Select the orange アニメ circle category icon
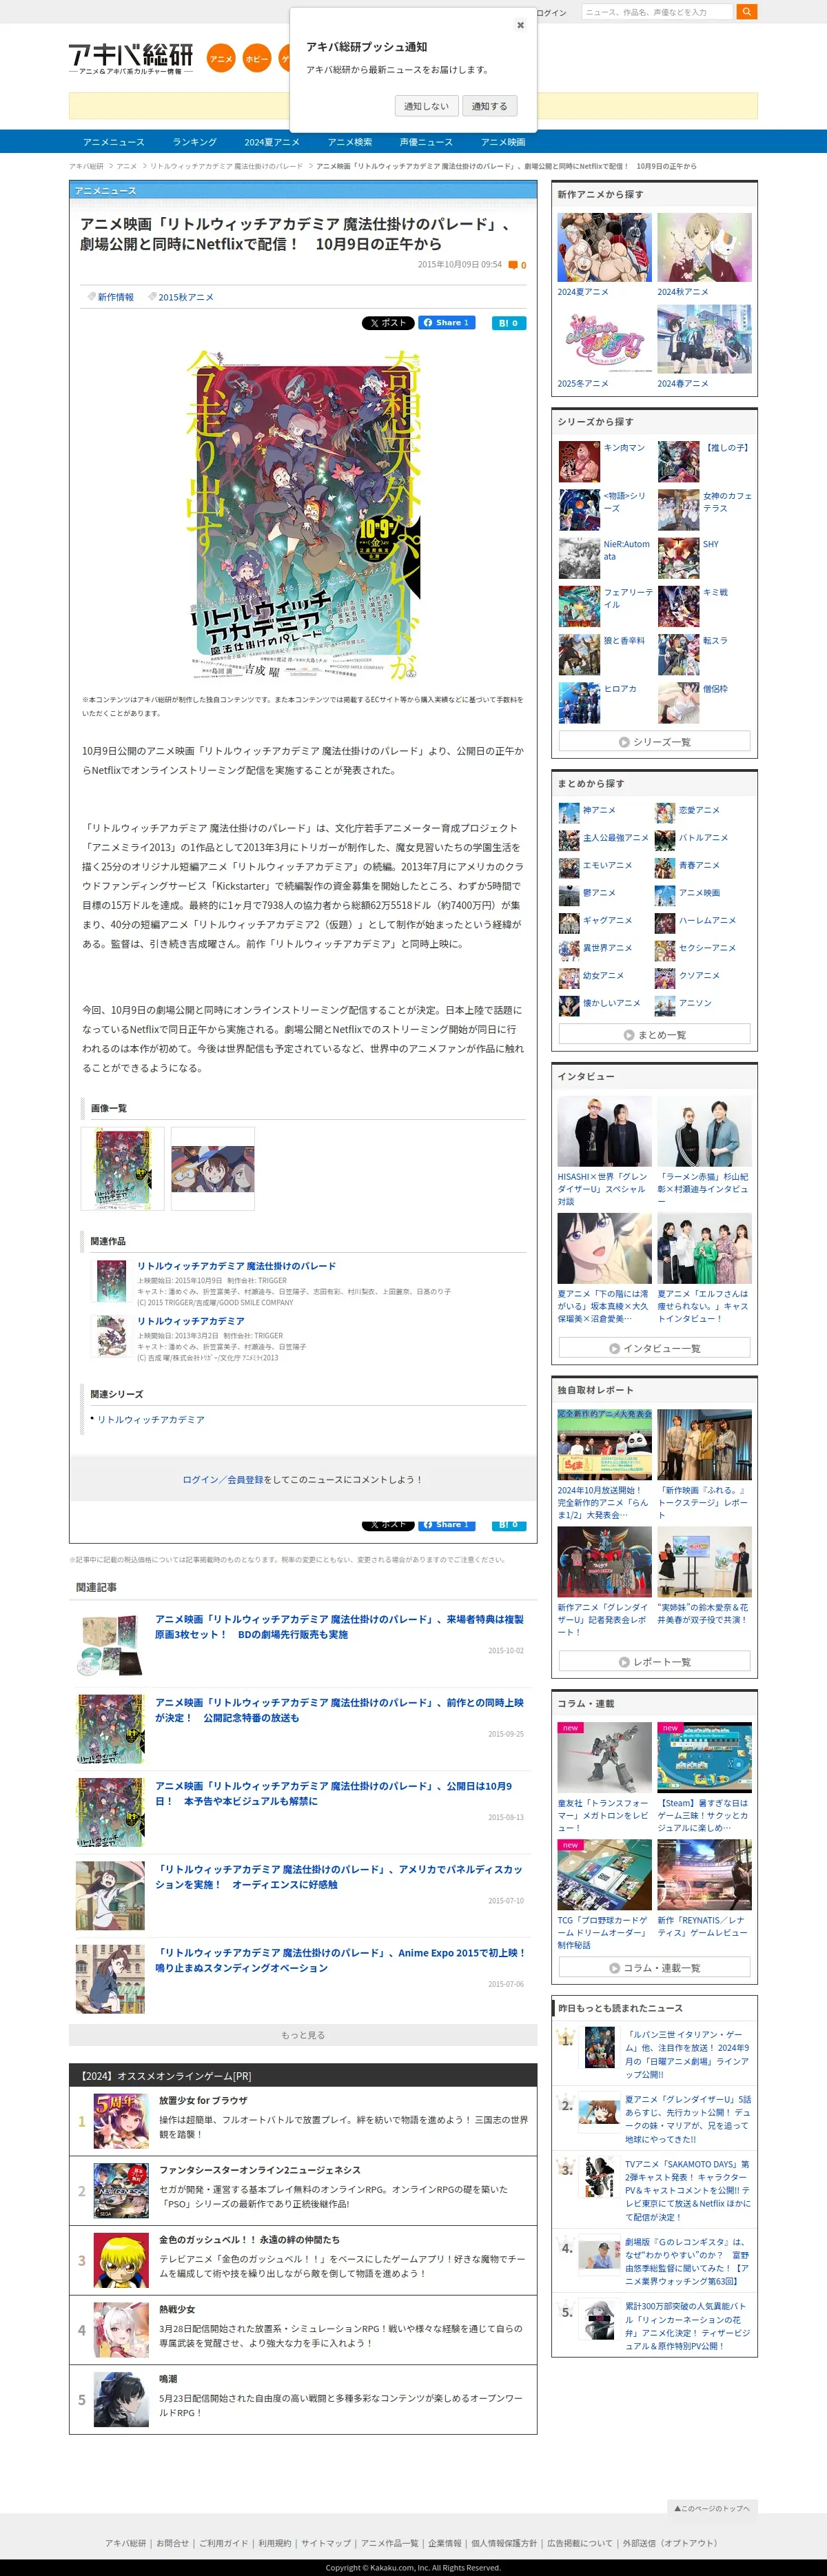This screenshot has width=827, height=2576. tap(221, 59)
